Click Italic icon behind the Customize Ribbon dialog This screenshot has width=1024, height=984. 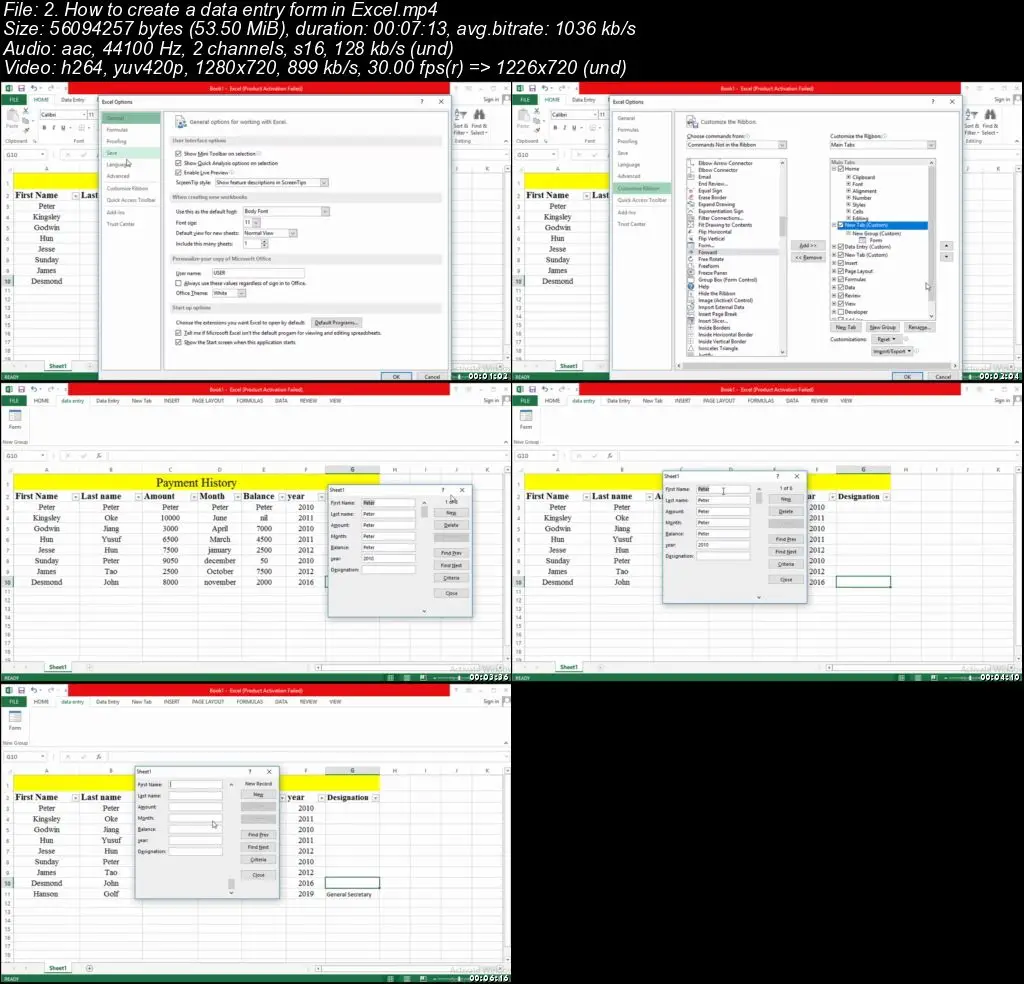[564, 128]
